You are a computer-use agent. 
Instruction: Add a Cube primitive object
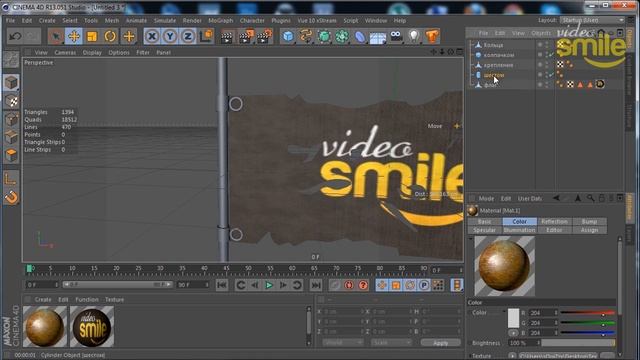[x=288, y=37]
